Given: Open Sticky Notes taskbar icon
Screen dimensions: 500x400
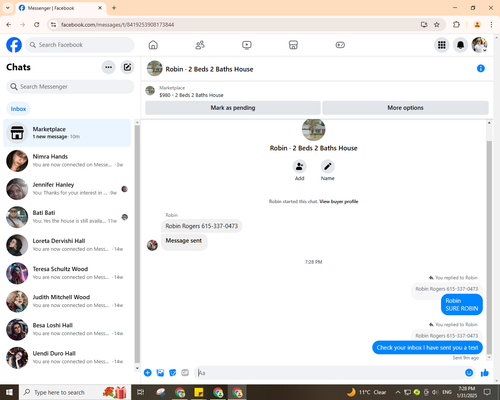Looking at the screenshot, I should coord(199,392).
